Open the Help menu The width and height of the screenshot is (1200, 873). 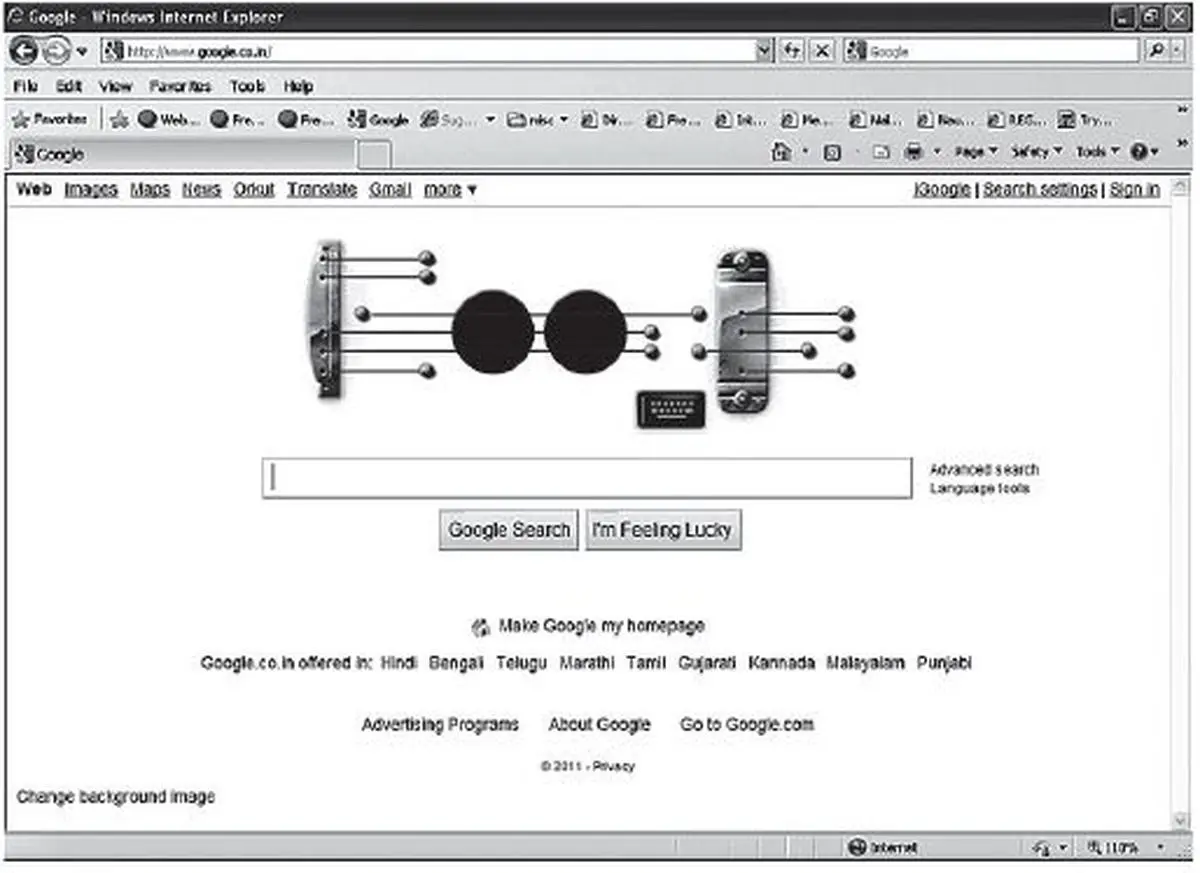coord(298,87)
